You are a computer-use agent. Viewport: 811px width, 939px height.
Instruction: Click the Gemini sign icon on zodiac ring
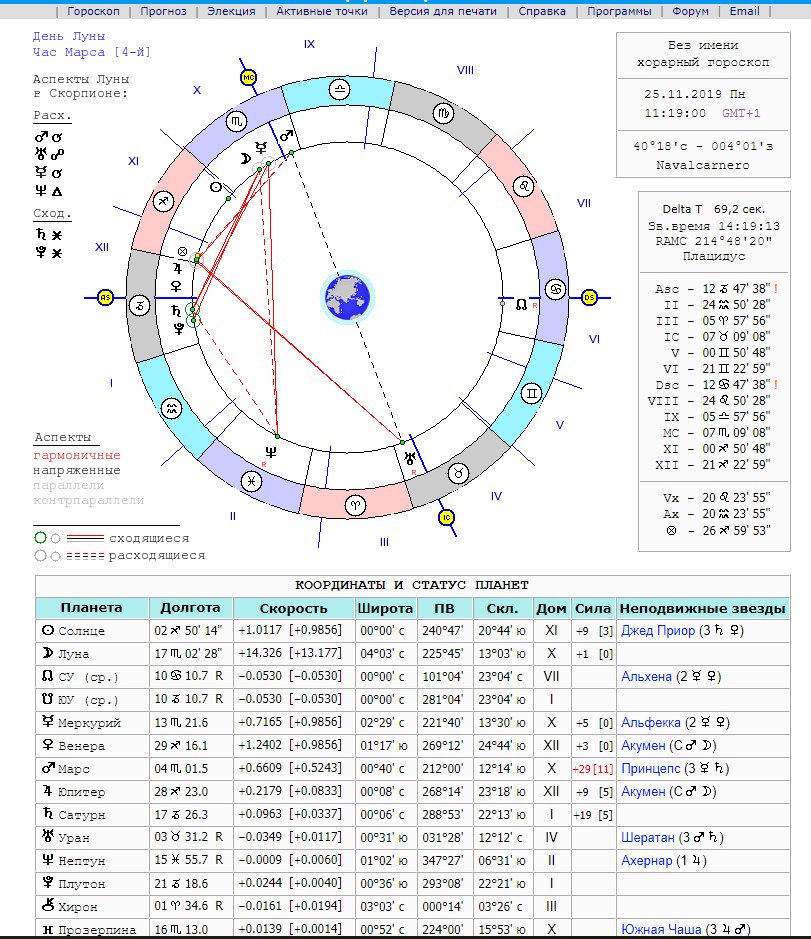[532, 393]
